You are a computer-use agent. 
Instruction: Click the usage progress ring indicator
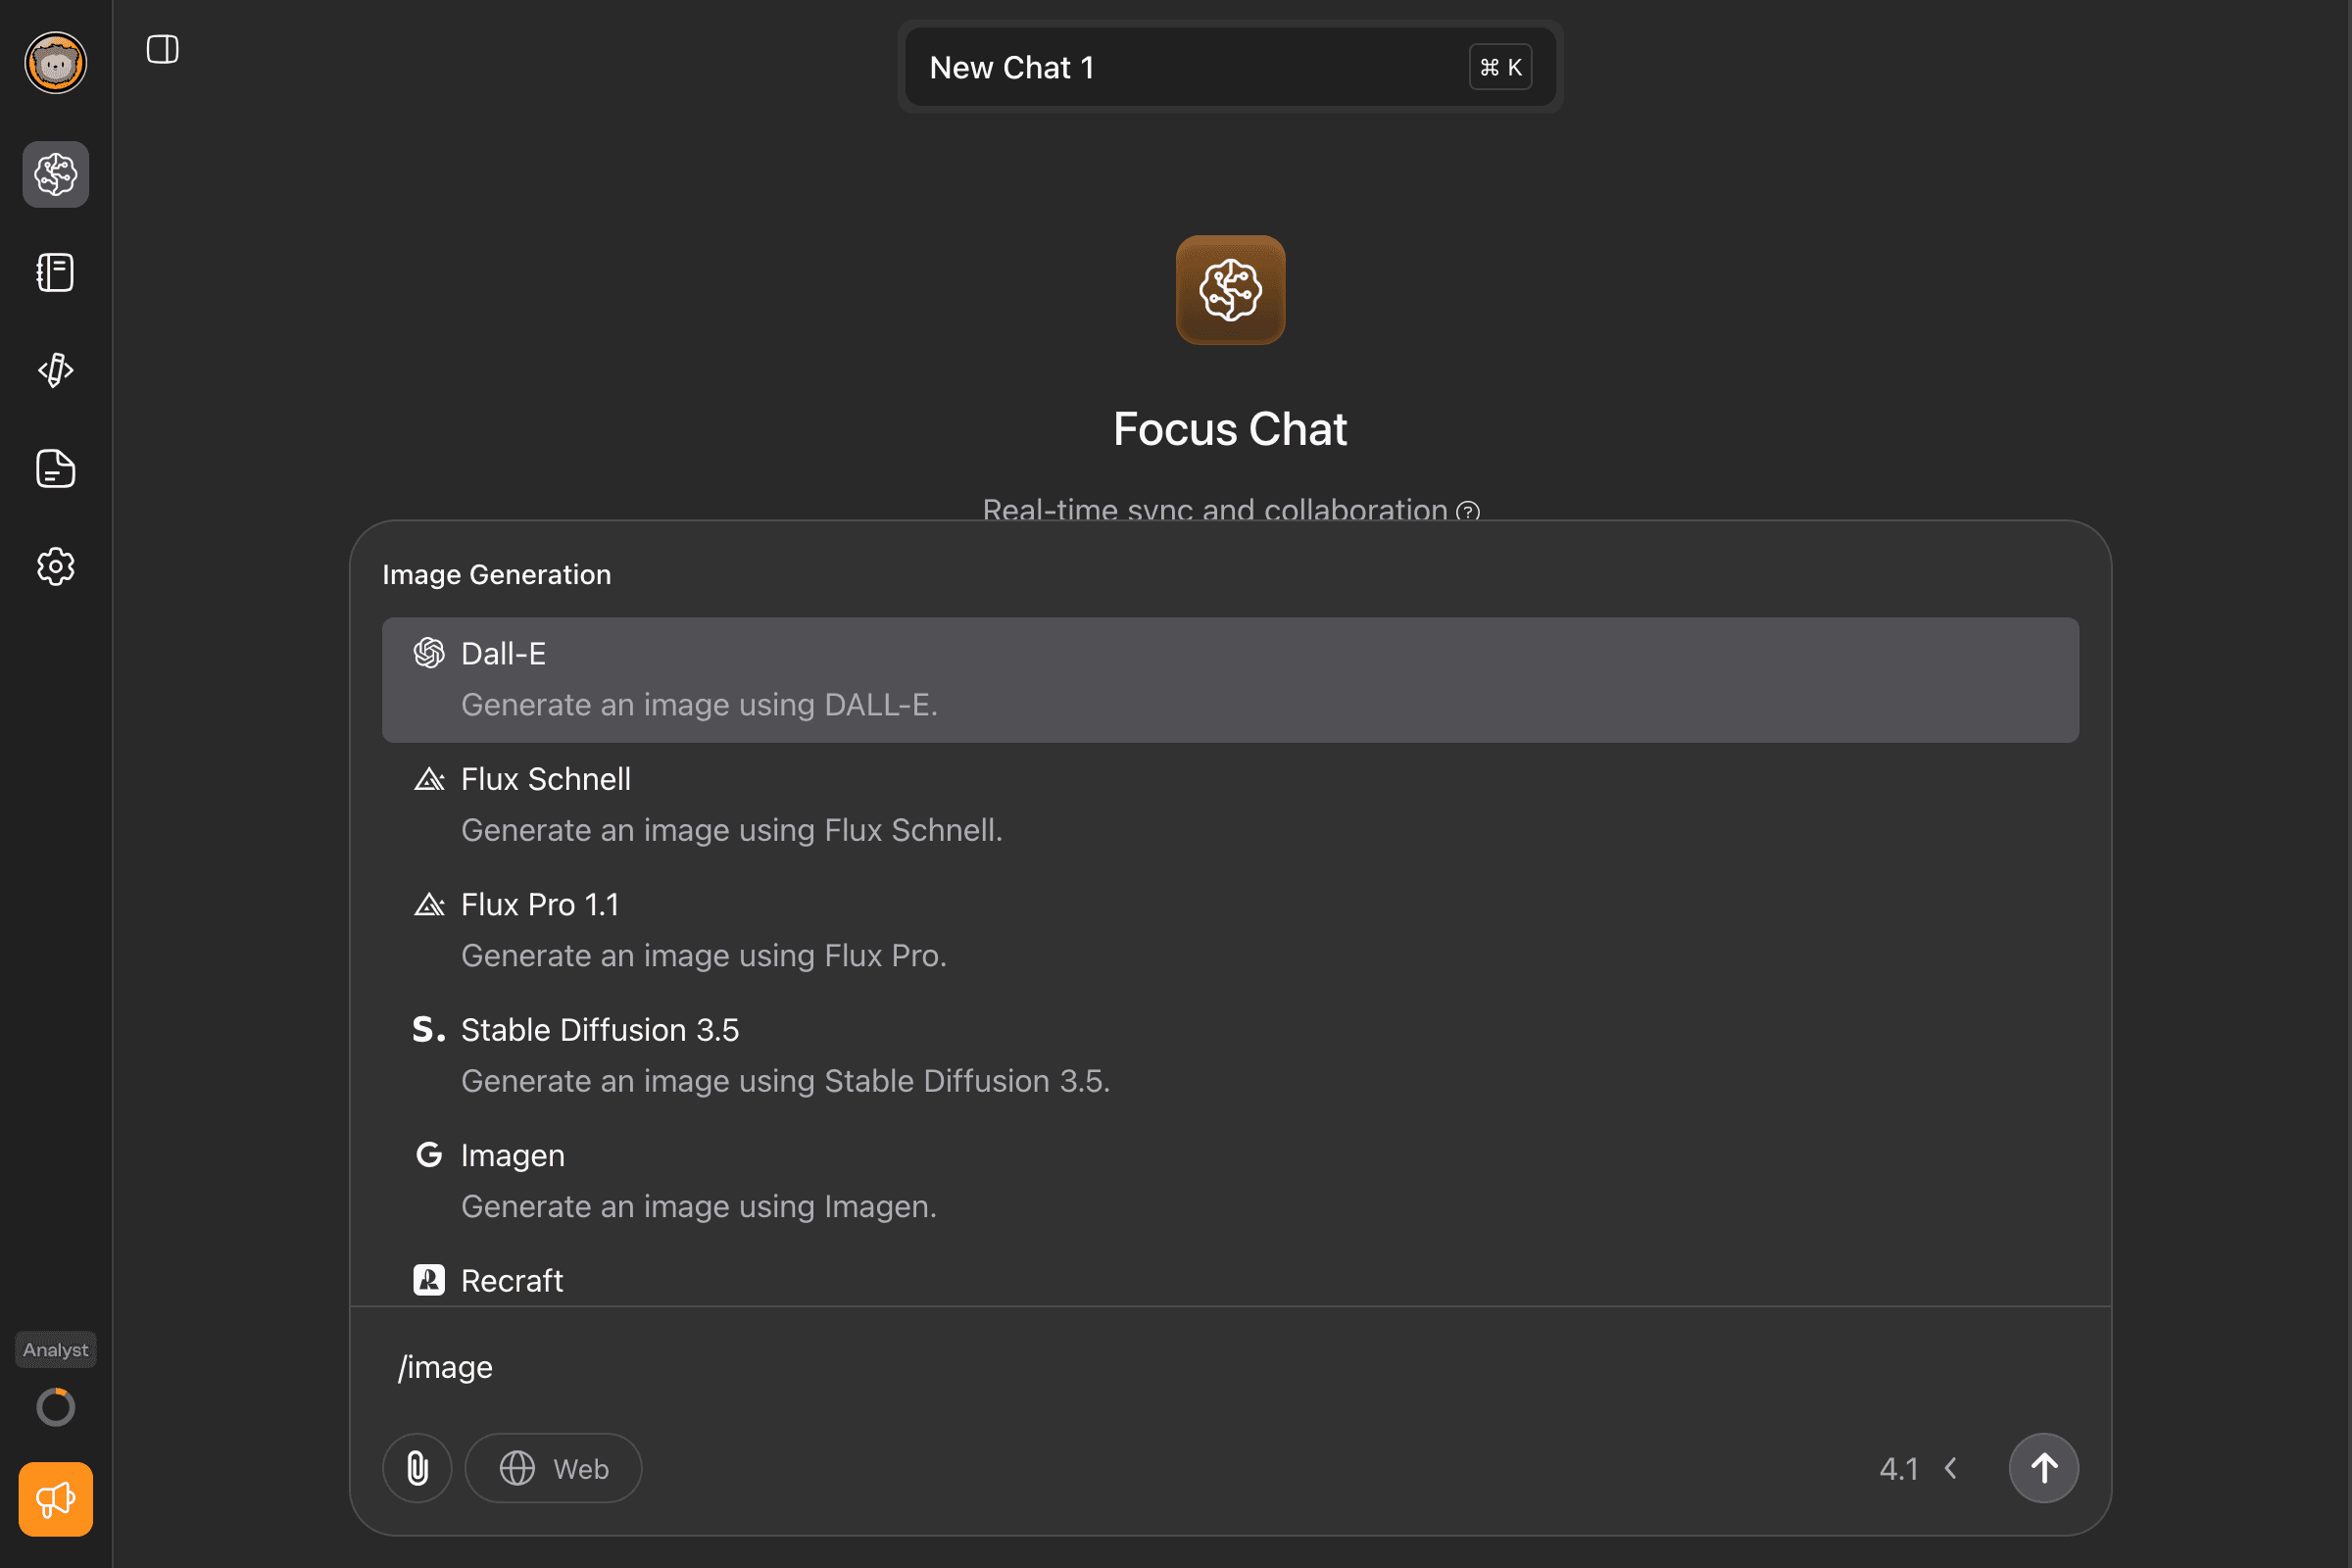click(56, 1407)
